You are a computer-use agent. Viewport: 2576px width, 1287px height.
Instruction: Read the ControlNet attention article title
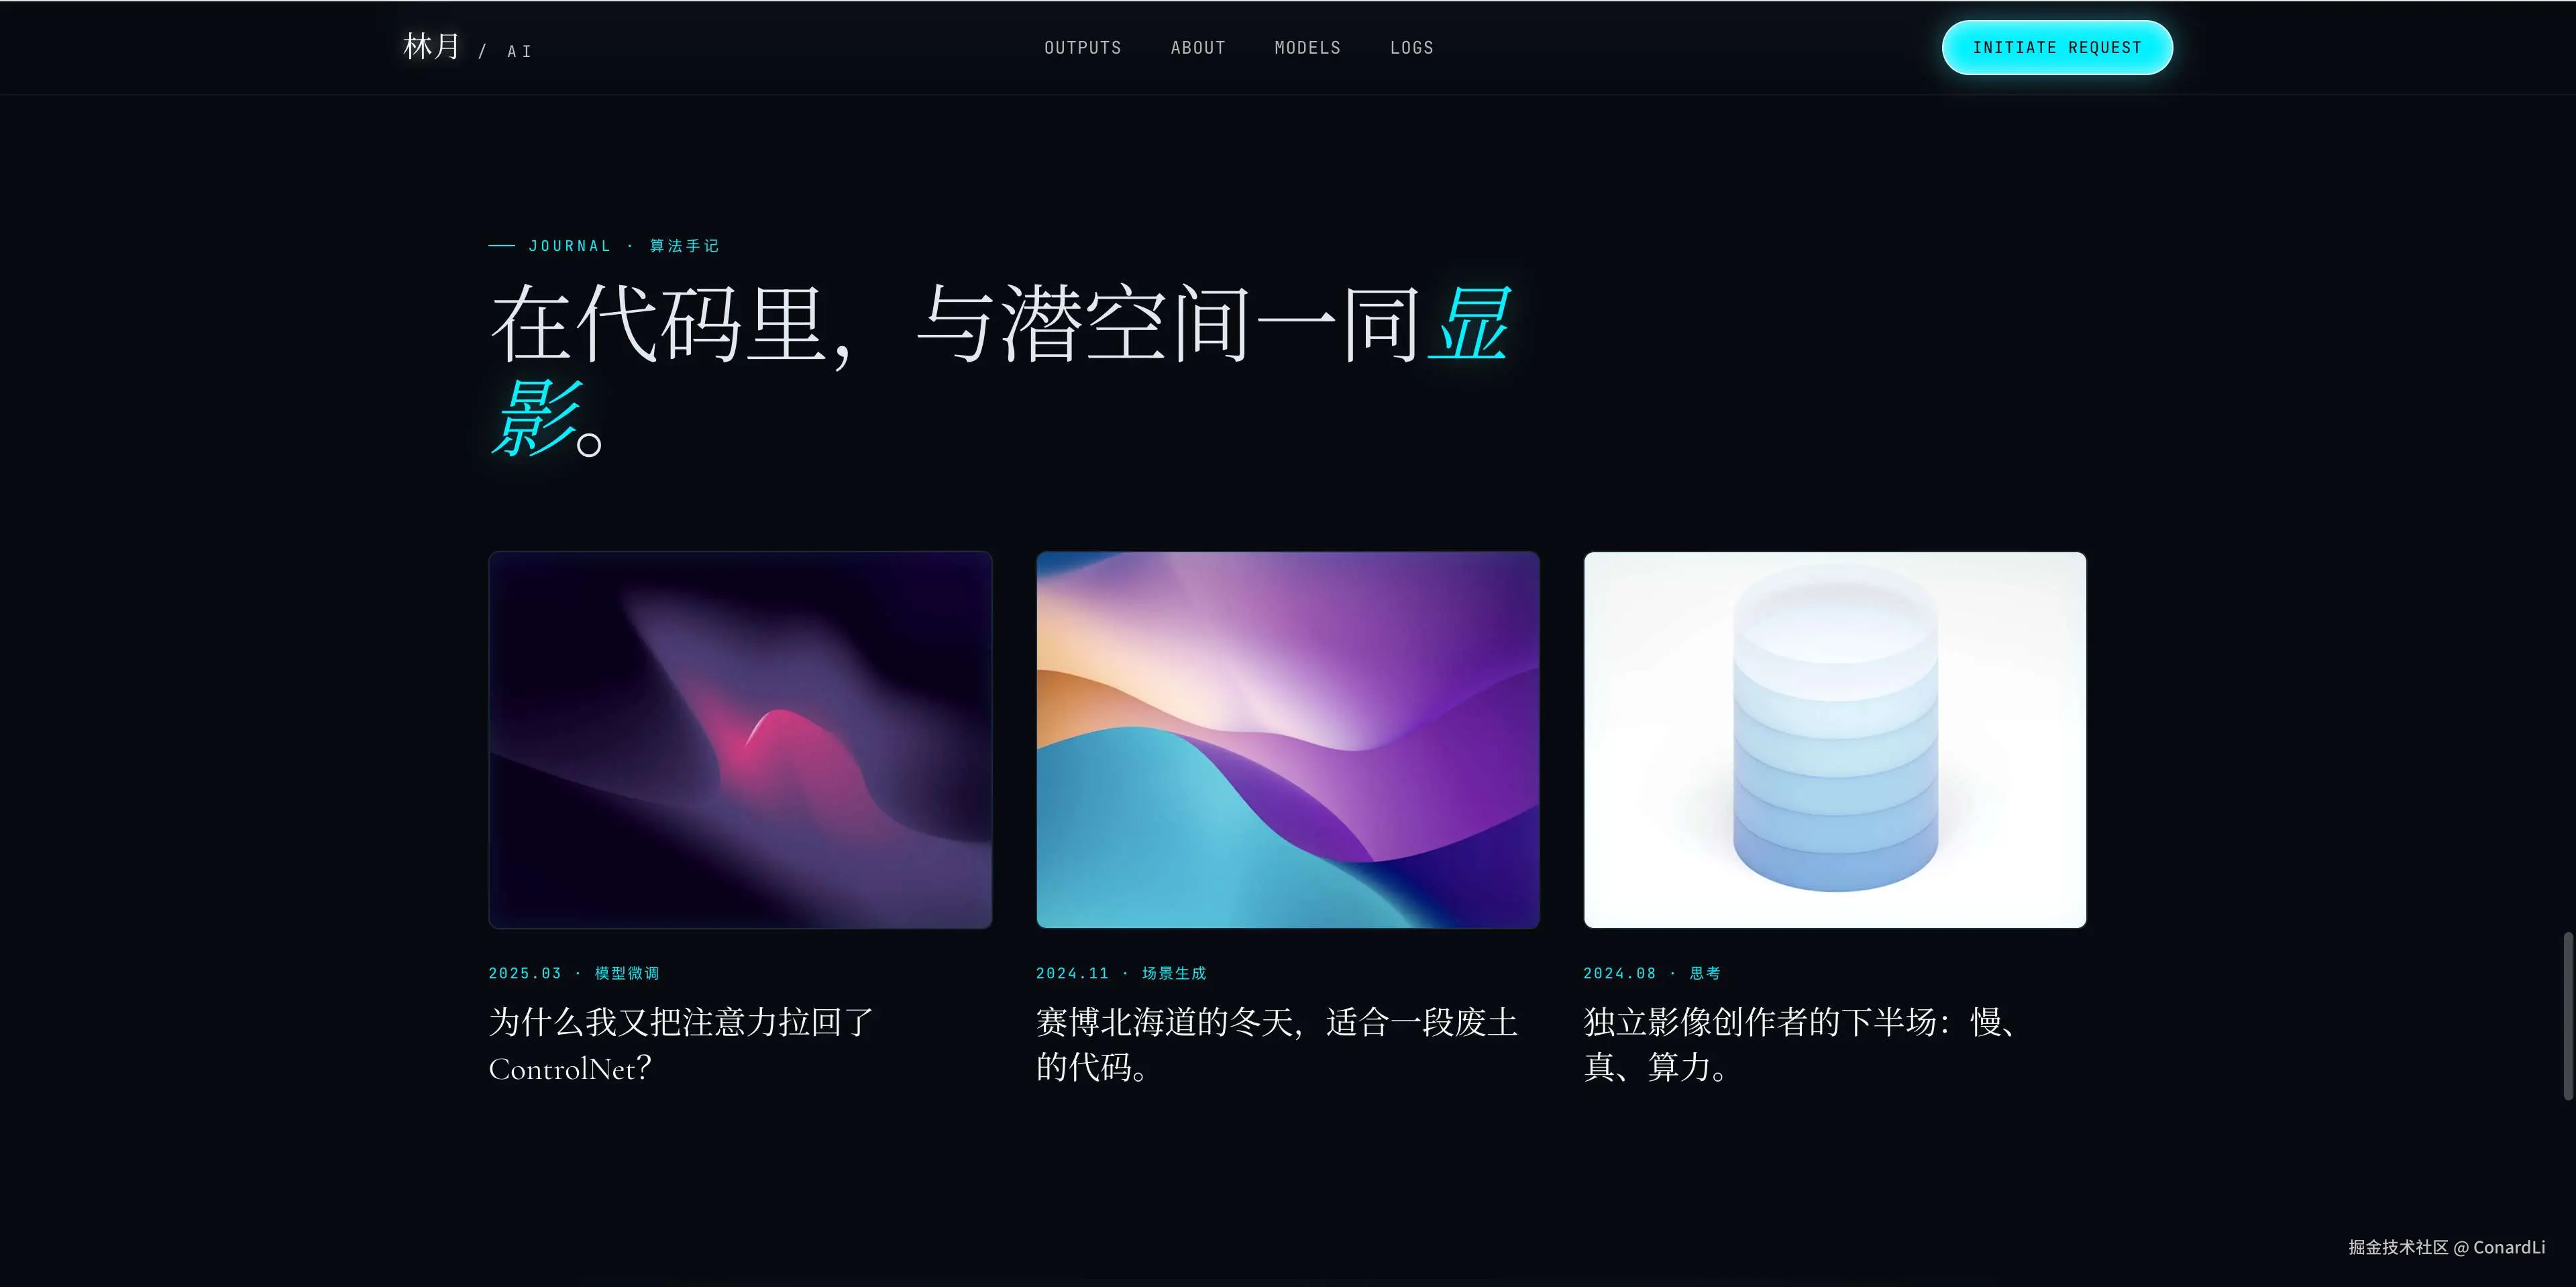pyautogui.click(x=681, y=1045)
